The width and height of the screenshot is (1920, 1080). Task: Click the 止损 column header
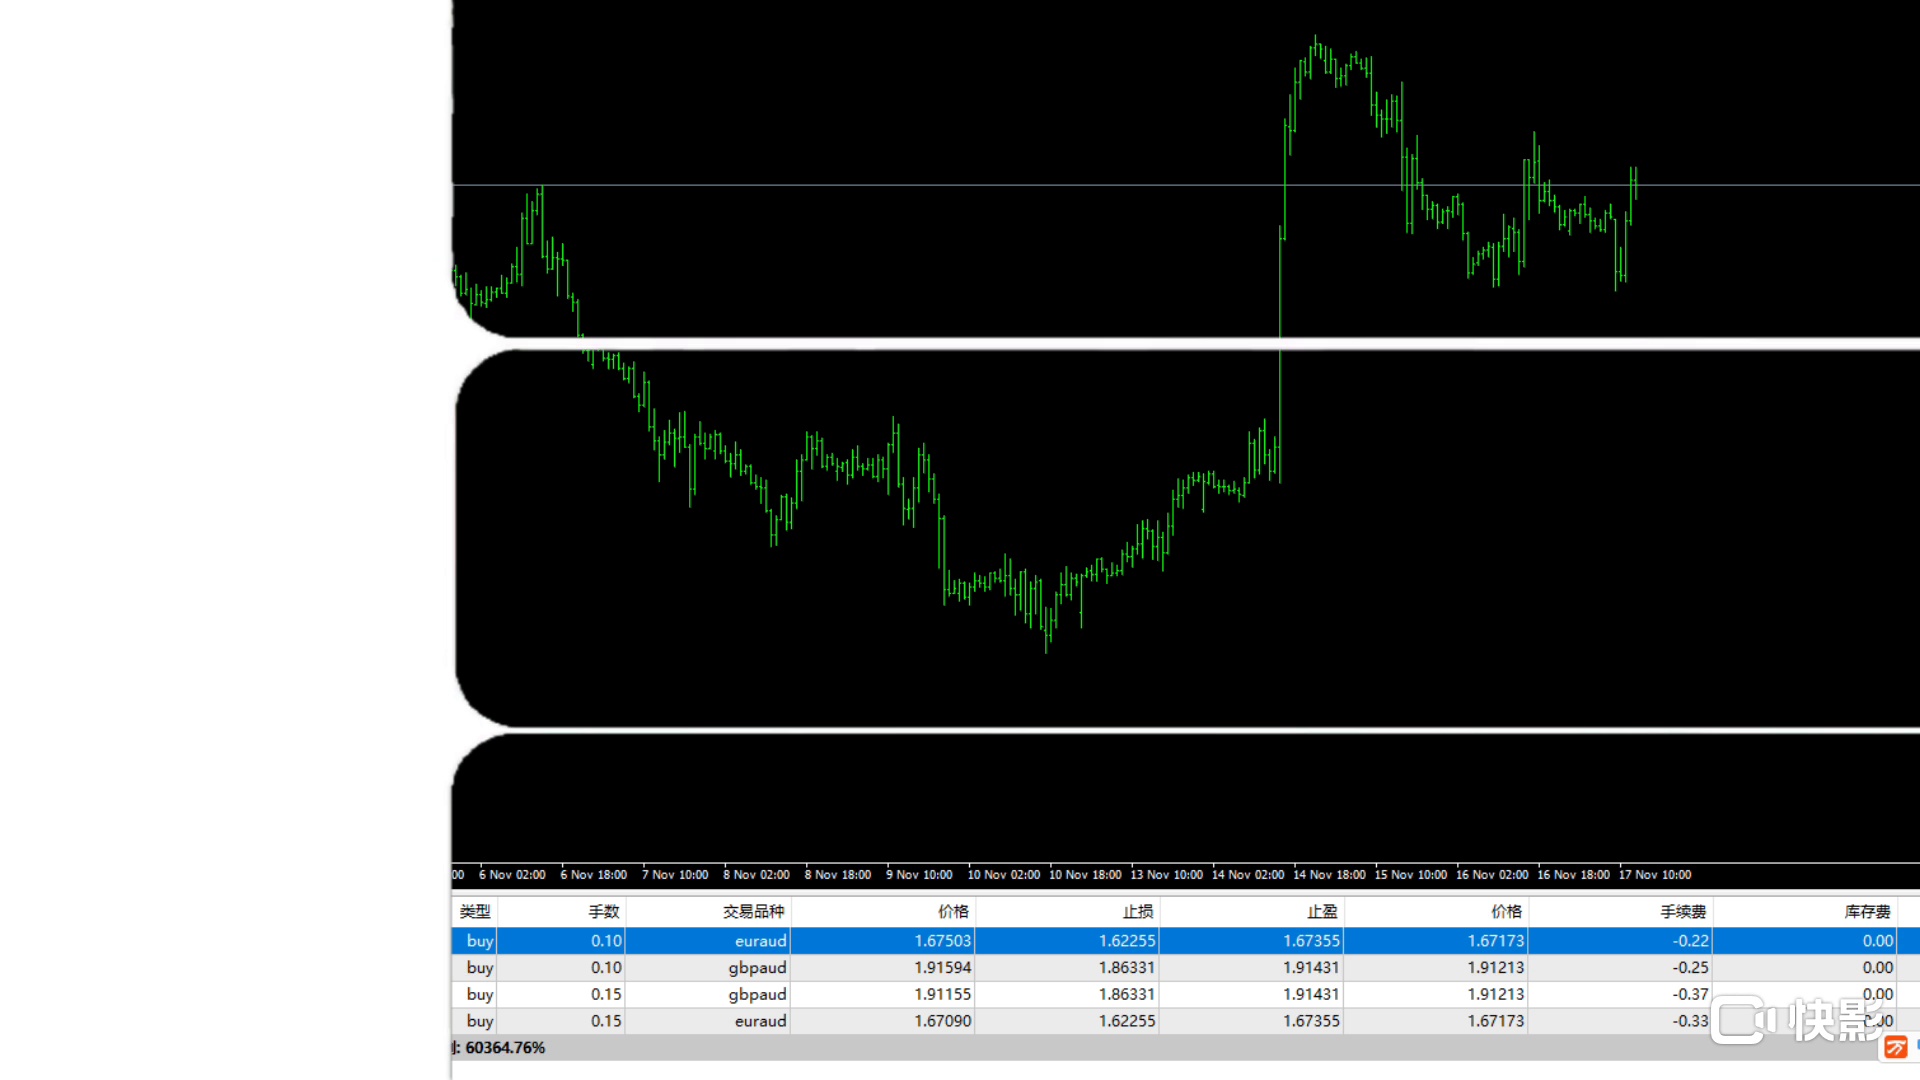tap(1137, 911)
